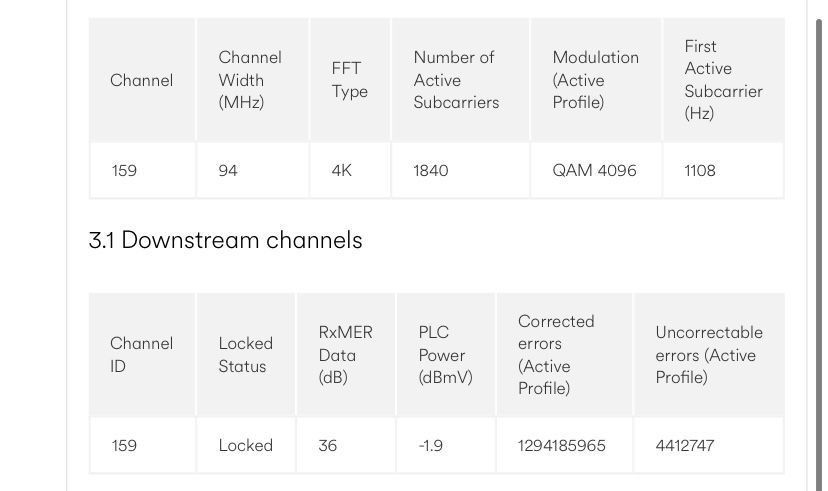
Task: Click the First Active Subcarrier (Hz) header
Action: tap(723, 80)
